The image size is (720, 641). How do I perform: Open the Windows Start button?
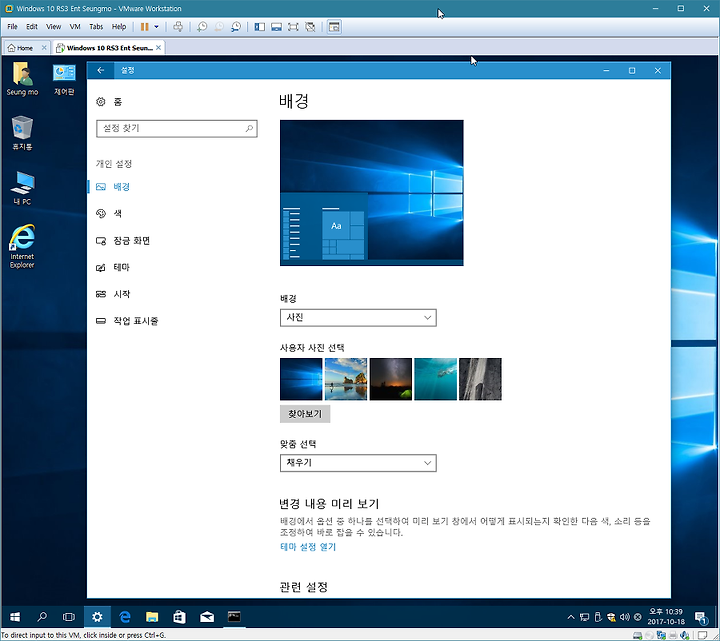[x=15, y=617]
